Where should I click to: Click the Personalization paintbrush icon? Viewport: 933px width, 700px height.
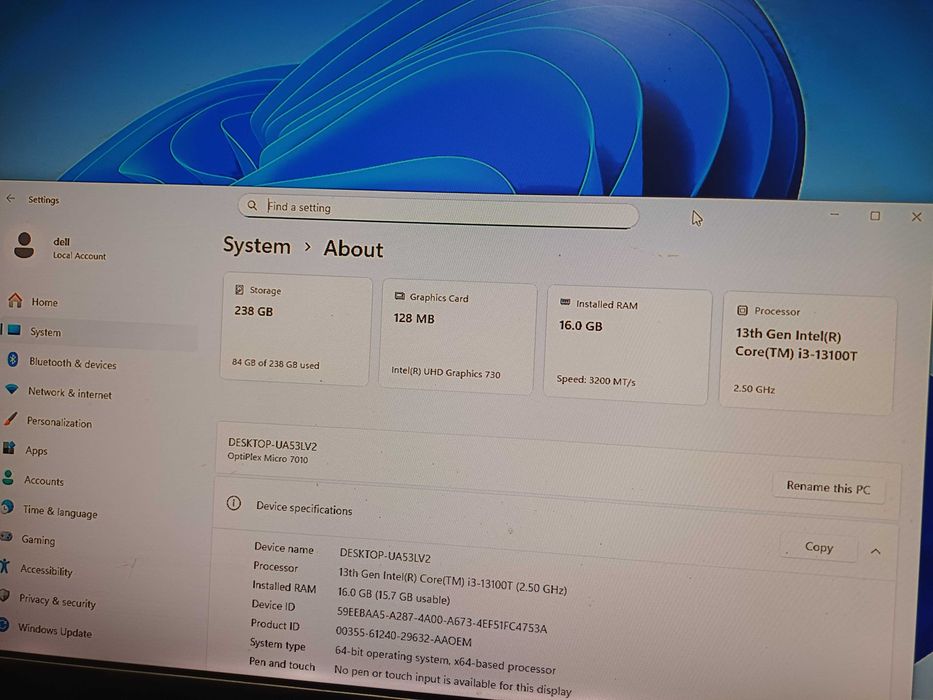pyautogui.click(x=10, y=419)
